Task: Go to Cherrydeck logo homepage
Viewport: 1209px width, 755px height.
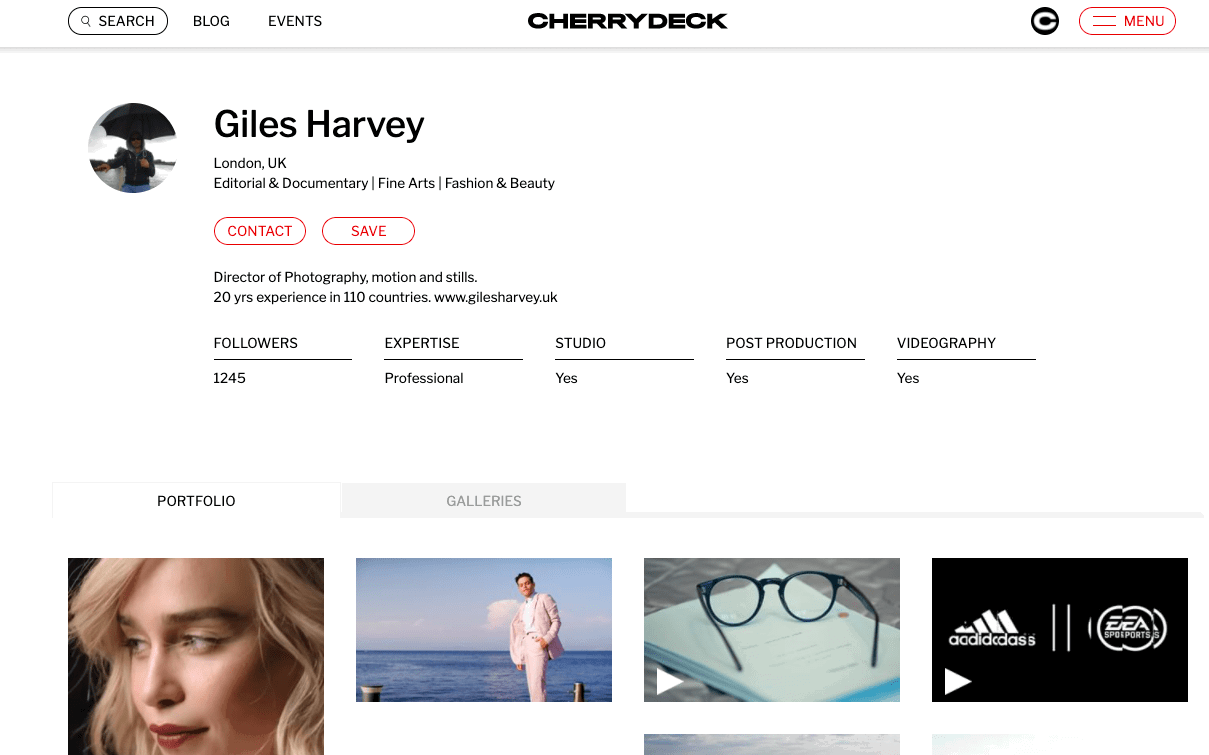Action: [x=627, y=21]
